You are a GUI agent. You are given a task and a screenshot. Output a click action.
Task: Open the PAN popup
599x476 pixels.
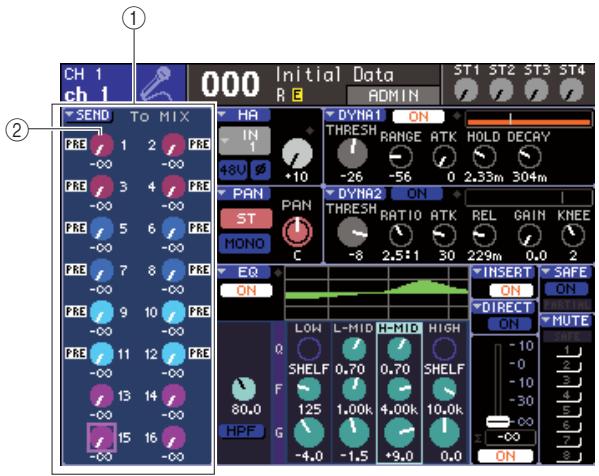(244, 194)
